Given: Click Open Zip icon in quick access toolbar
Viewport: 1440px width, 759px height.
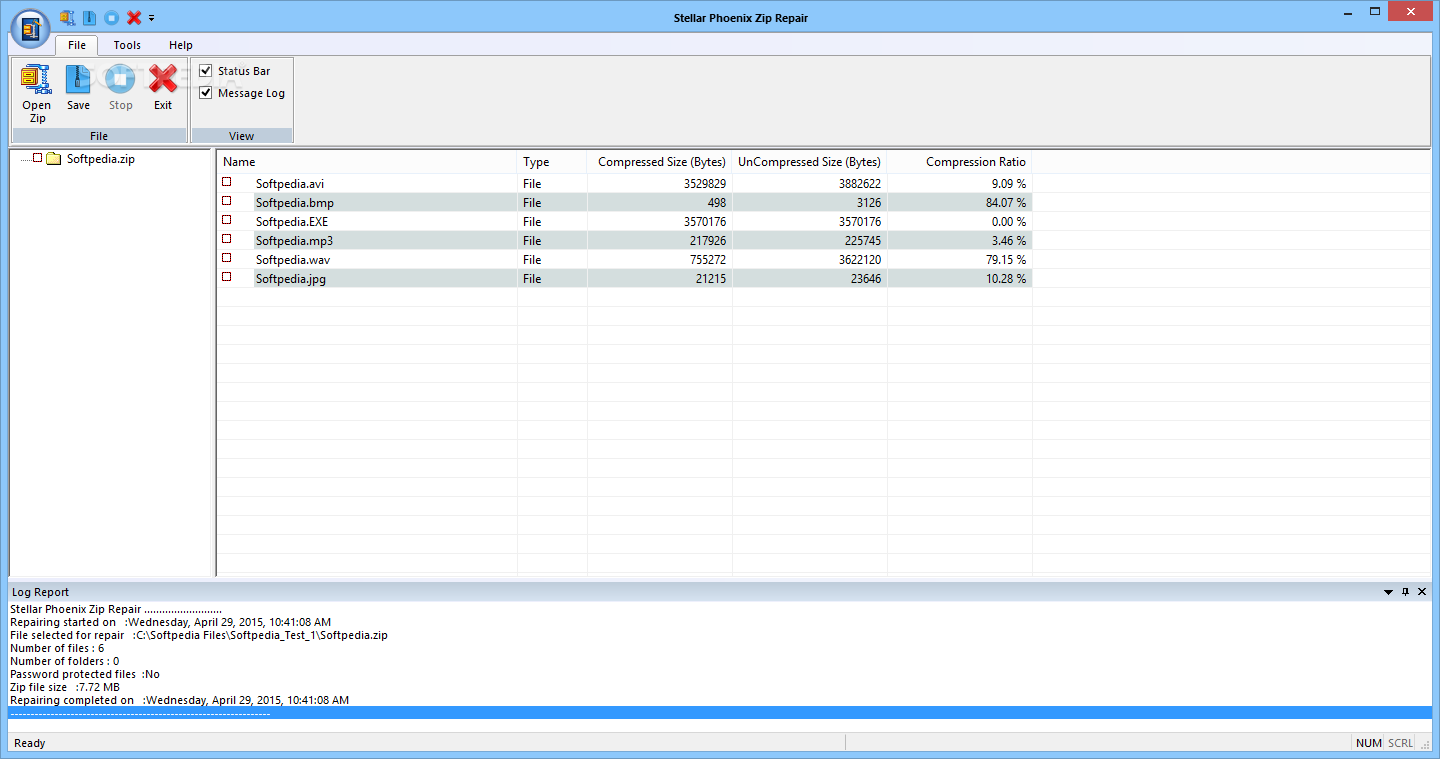Looking at the screenshot, I should pyautogui.click(x=68, y=17).
